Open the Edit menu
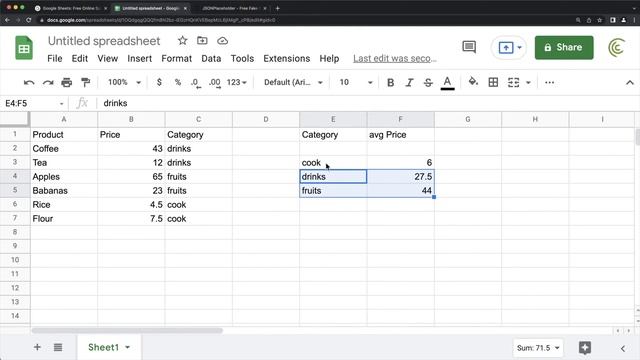 (x=80, y=58)
